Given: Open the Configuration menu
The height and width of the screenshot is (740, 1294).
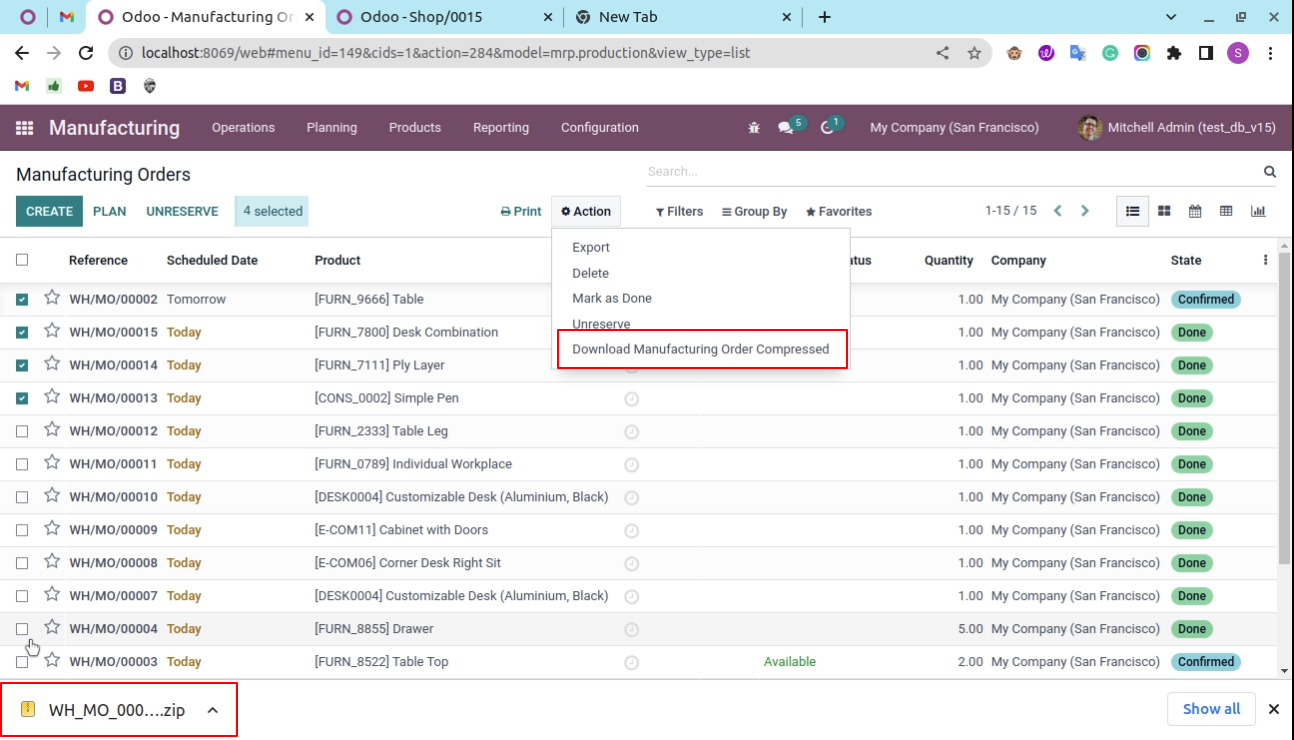Looking at the screenshot, I should [600, 128].
